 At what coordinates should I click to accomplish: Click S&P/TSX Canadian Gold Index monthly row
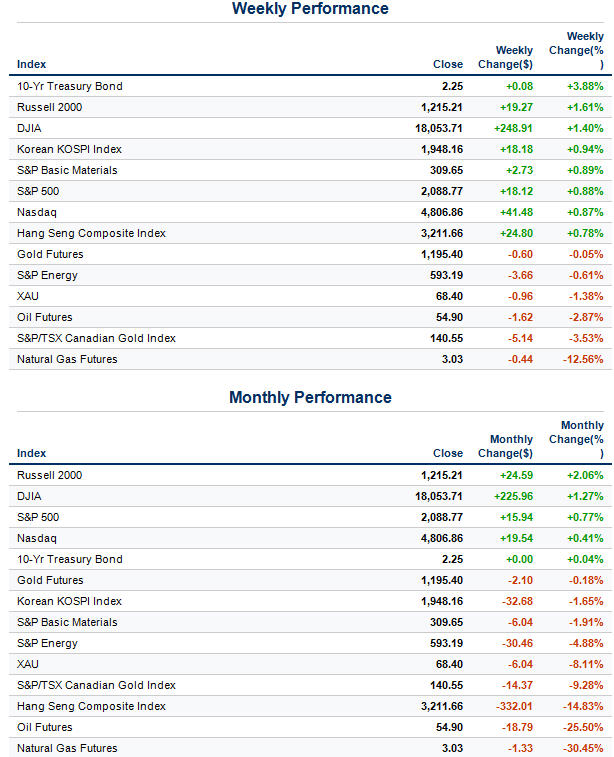[x=96, y=685]
